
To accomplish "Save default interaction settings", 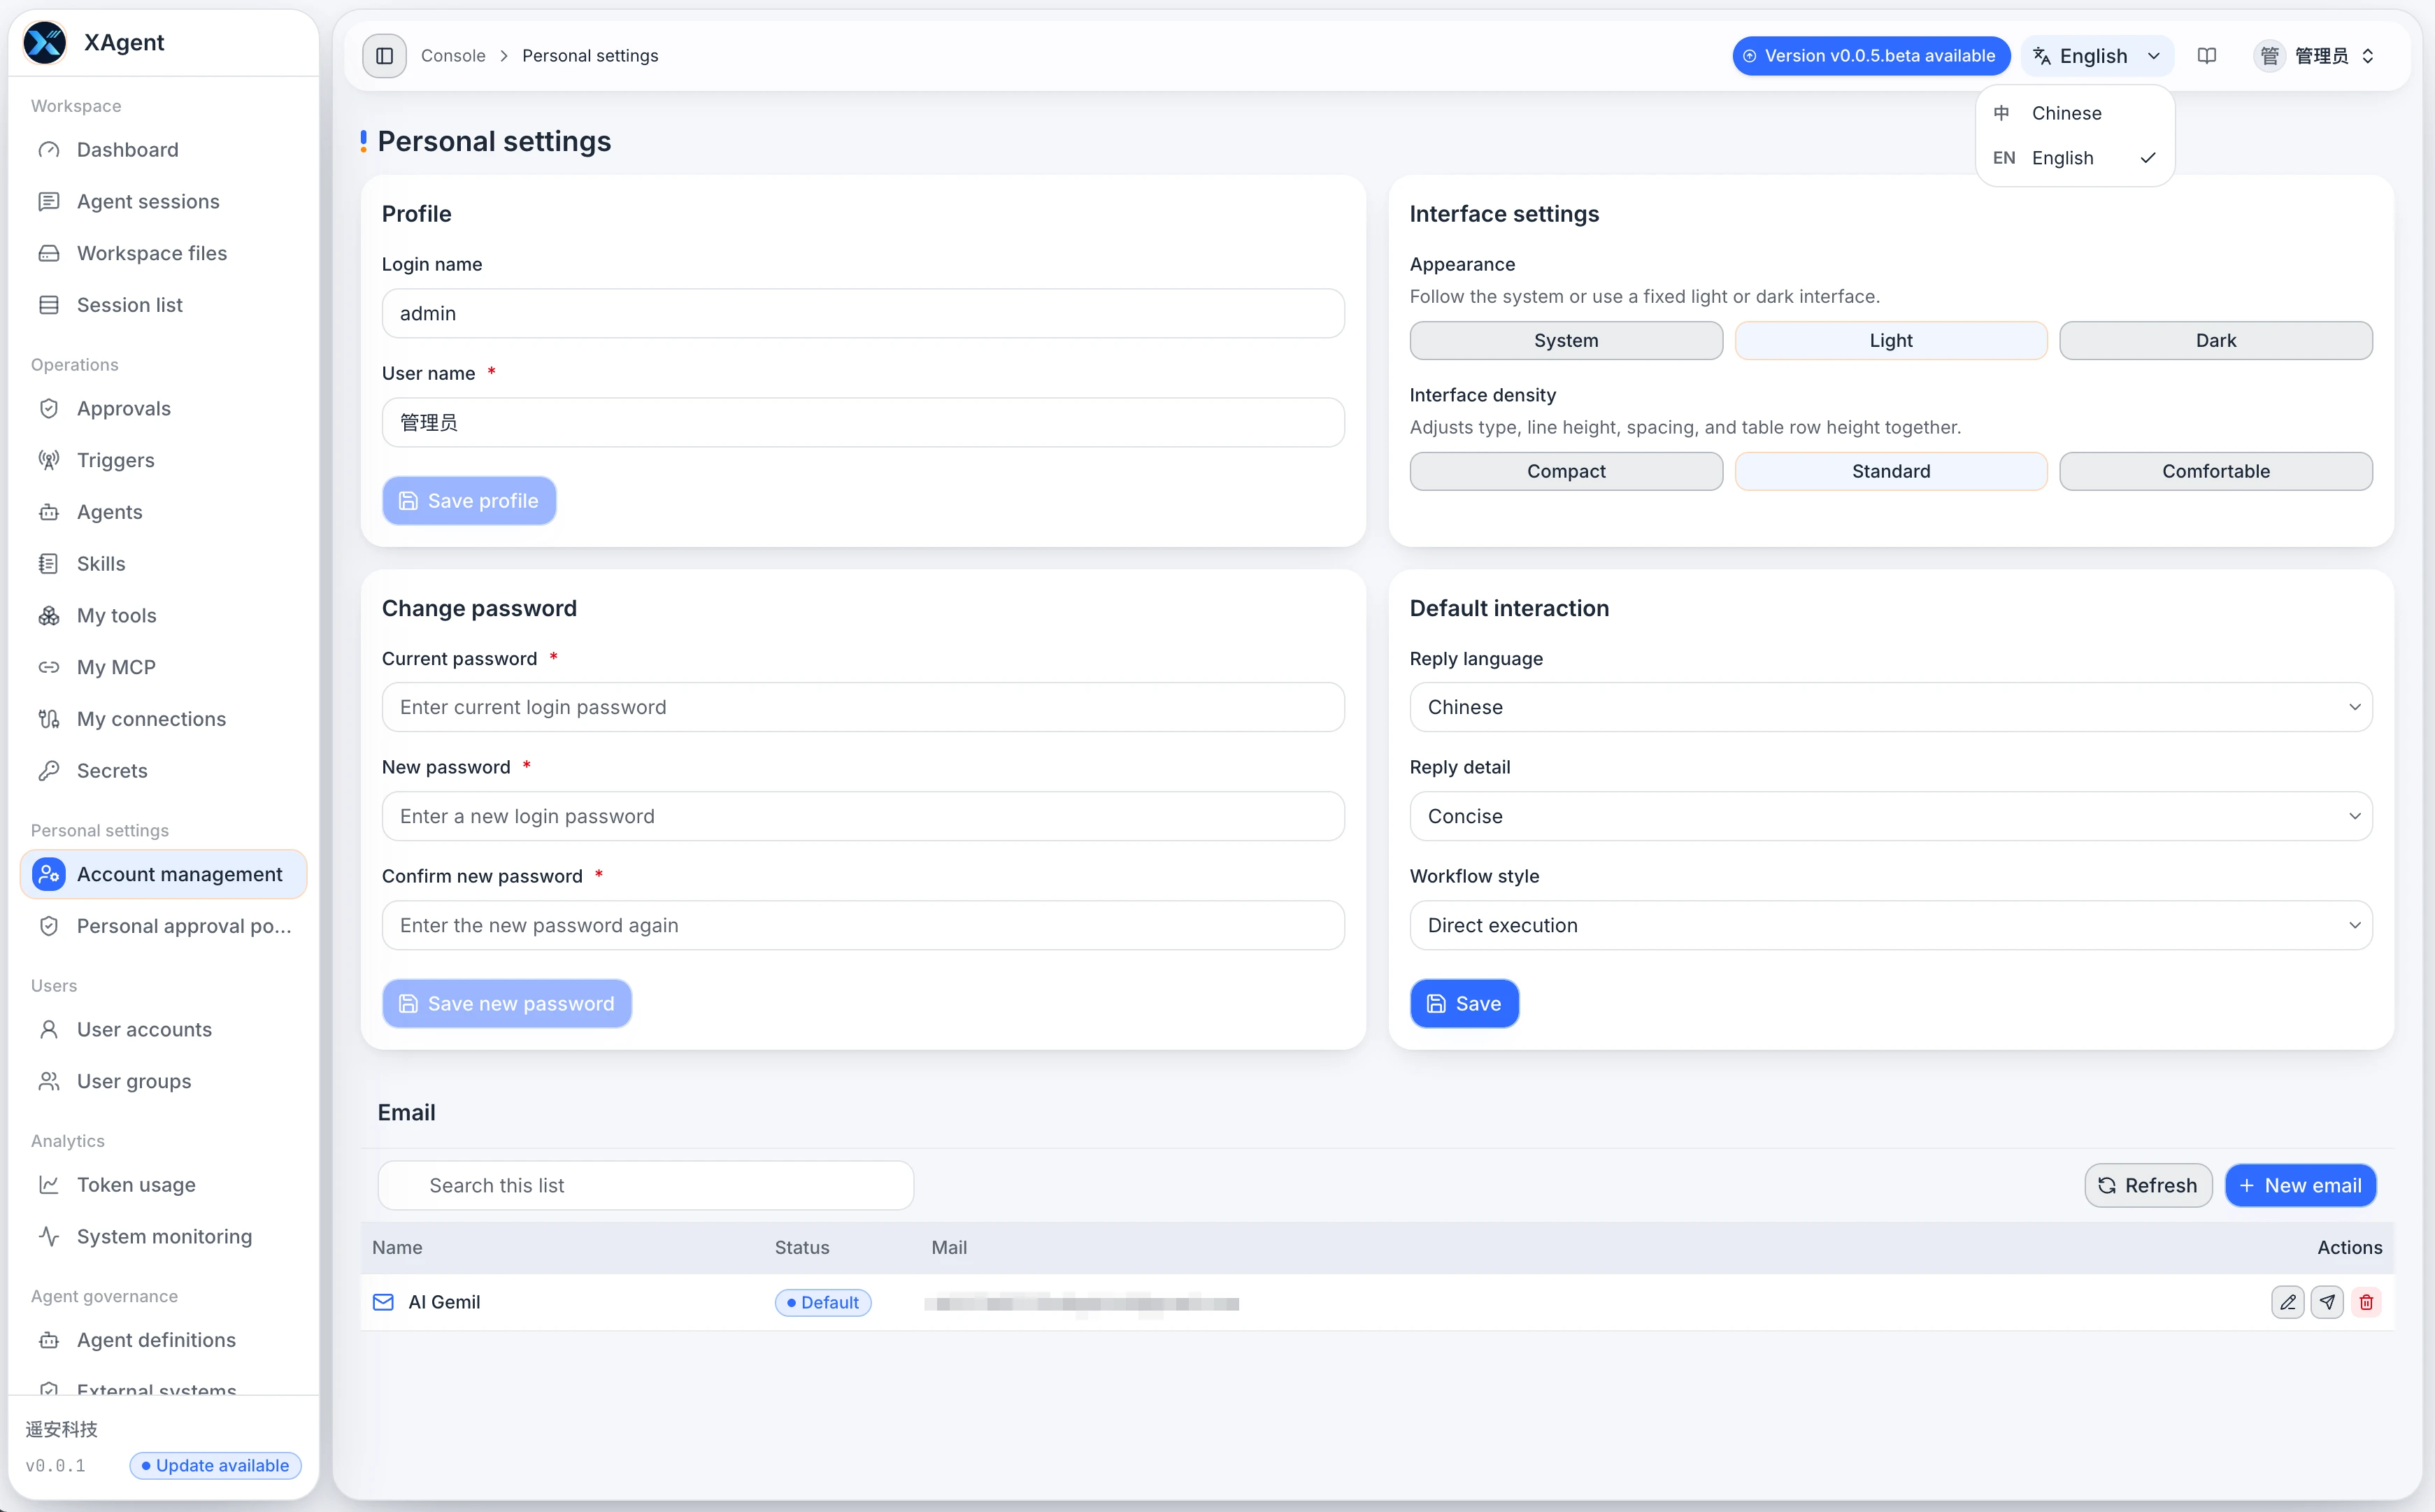I will (1464, 1003).
